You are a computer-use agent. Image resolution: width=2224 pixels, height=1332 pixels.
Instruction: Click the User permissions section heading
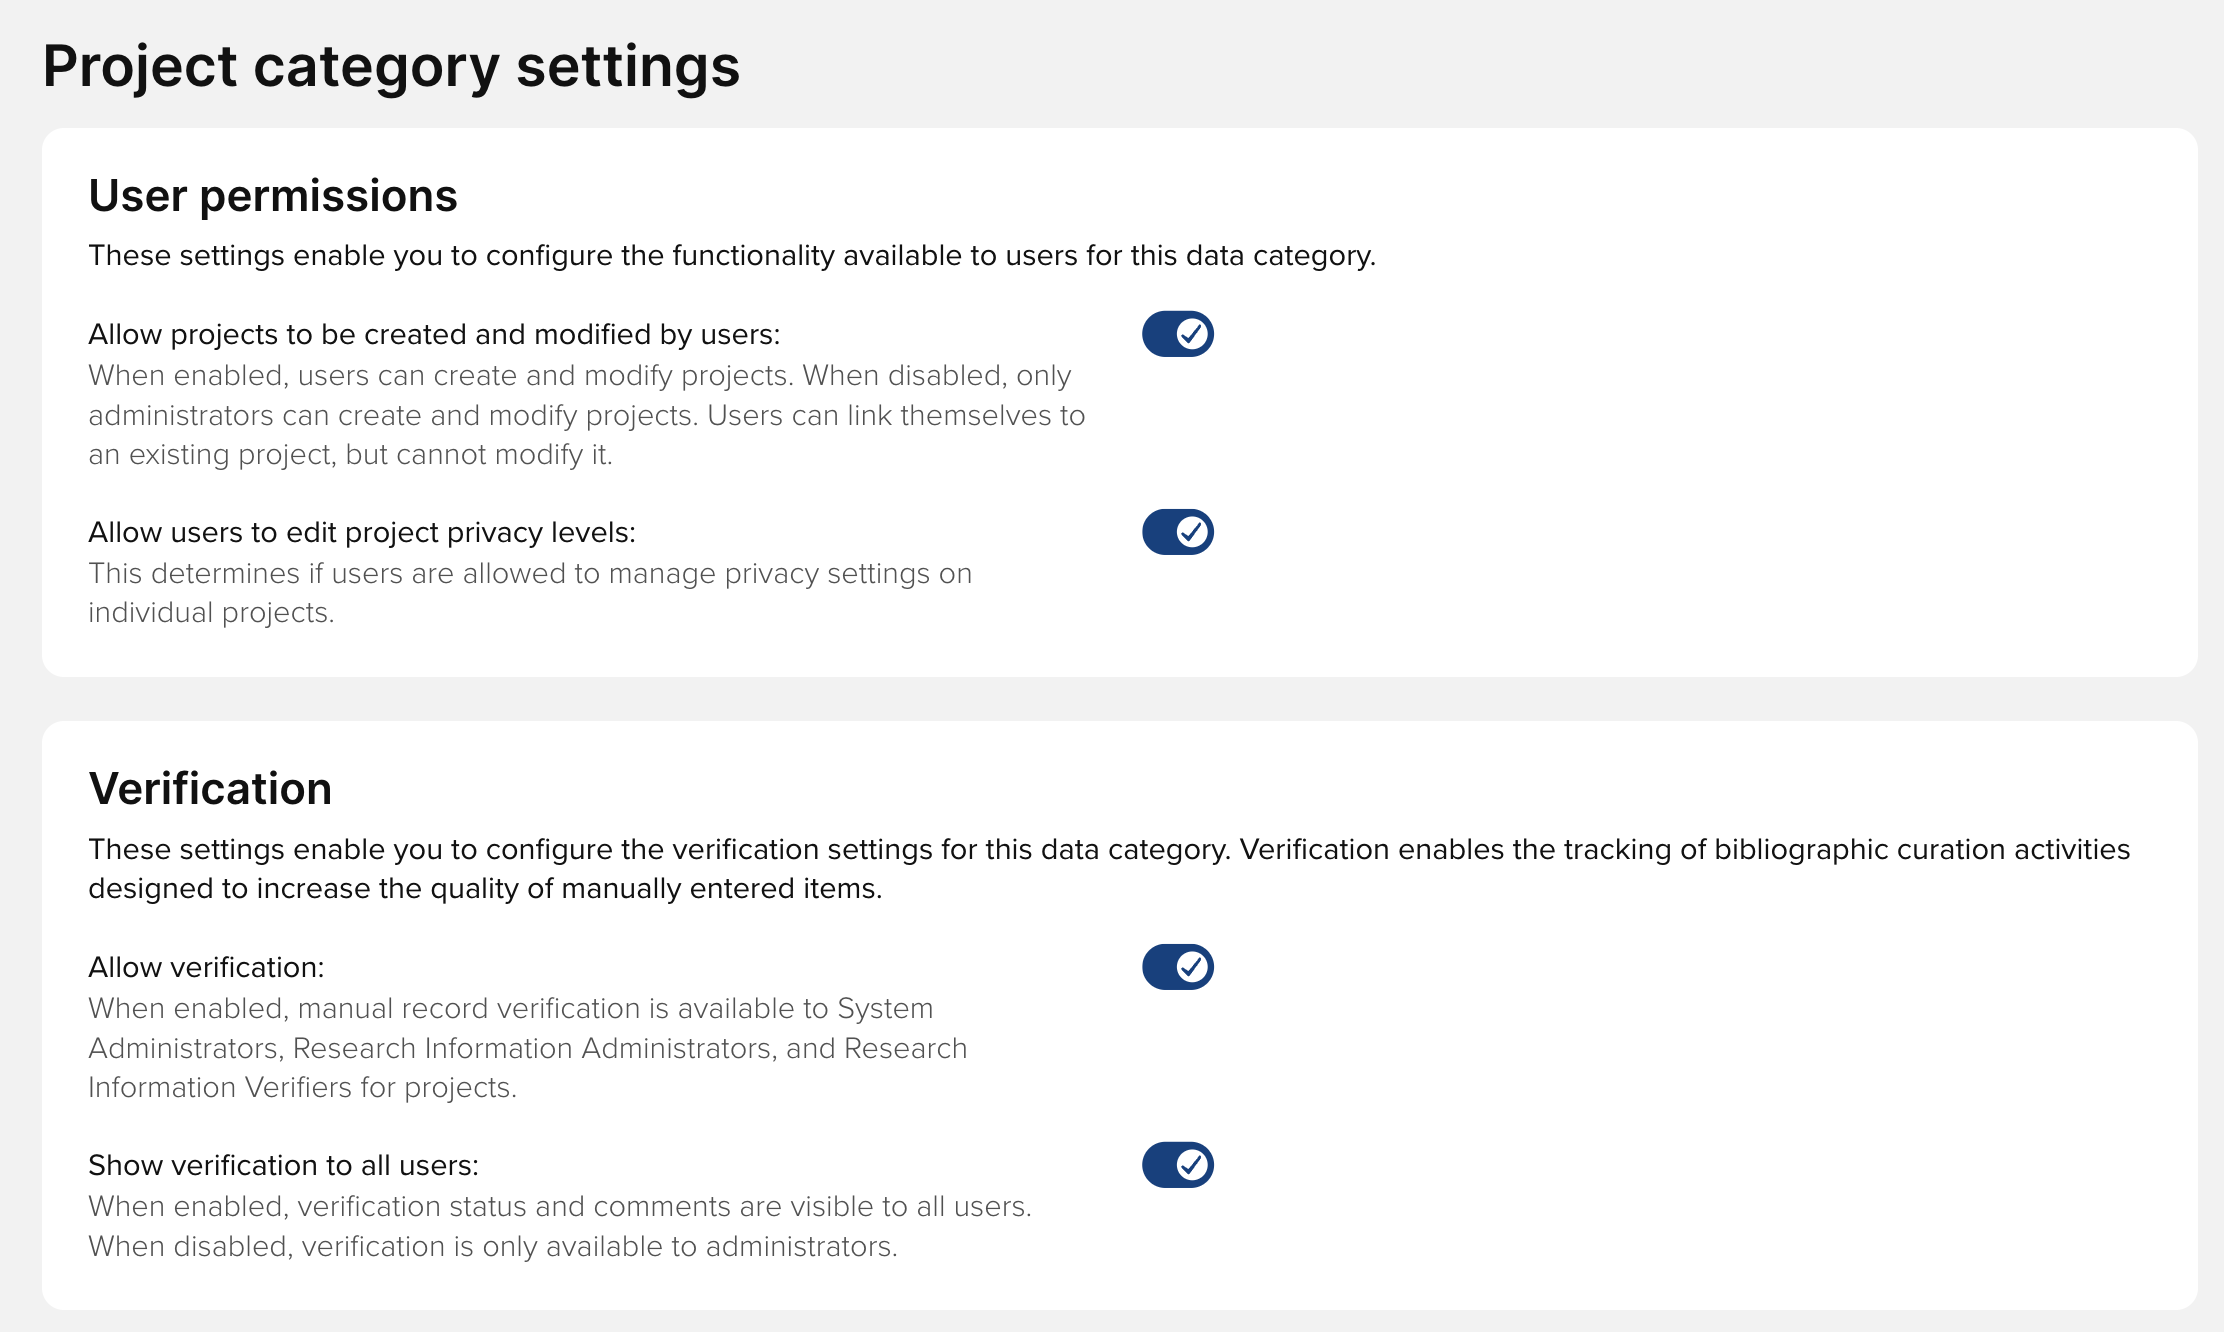272,196
